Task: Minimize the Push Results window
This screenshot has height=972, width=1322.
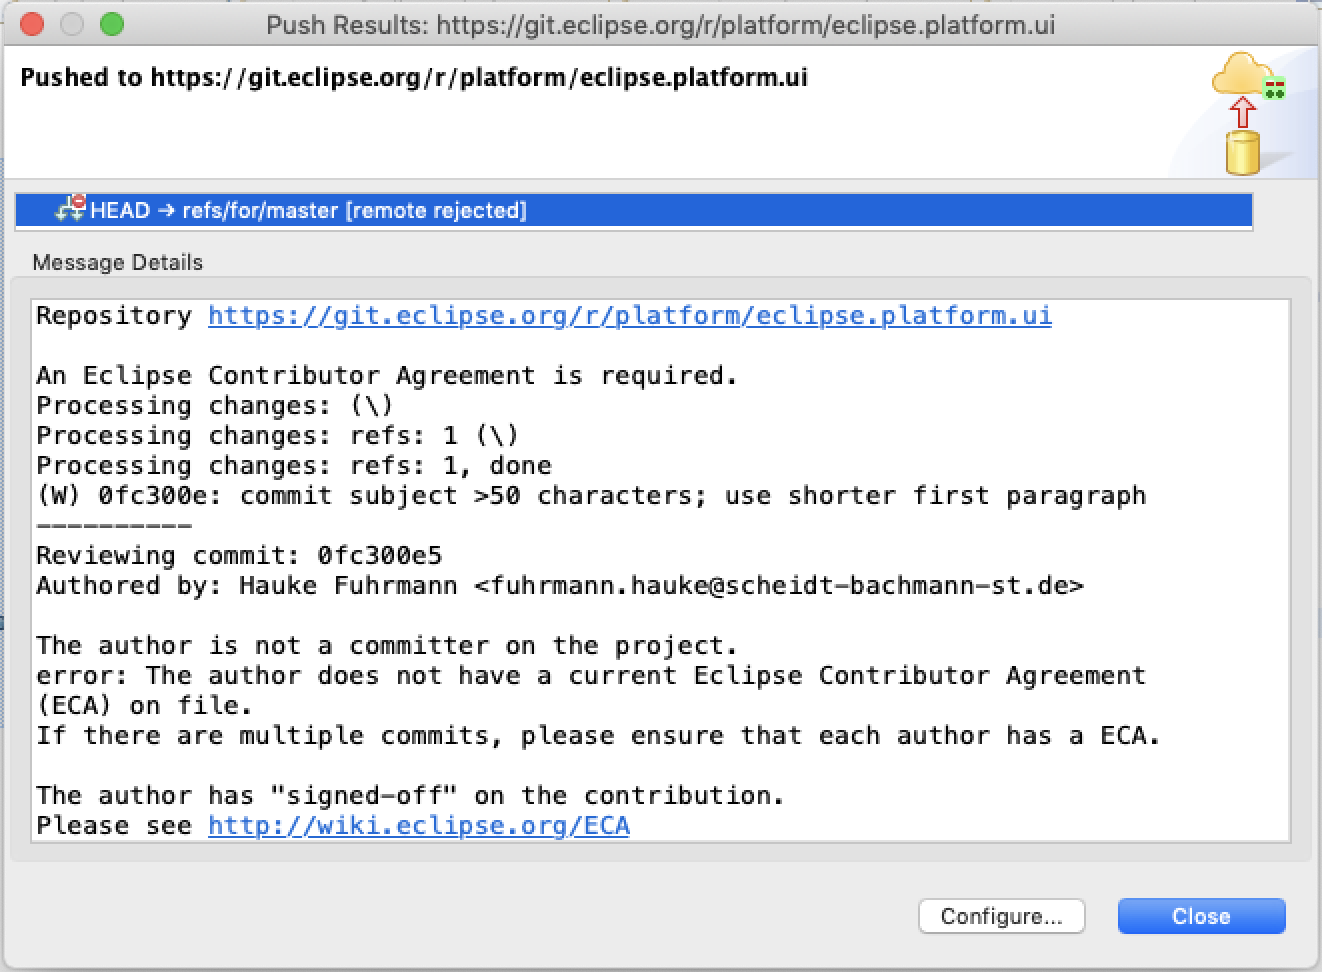Action: (72, 25)
